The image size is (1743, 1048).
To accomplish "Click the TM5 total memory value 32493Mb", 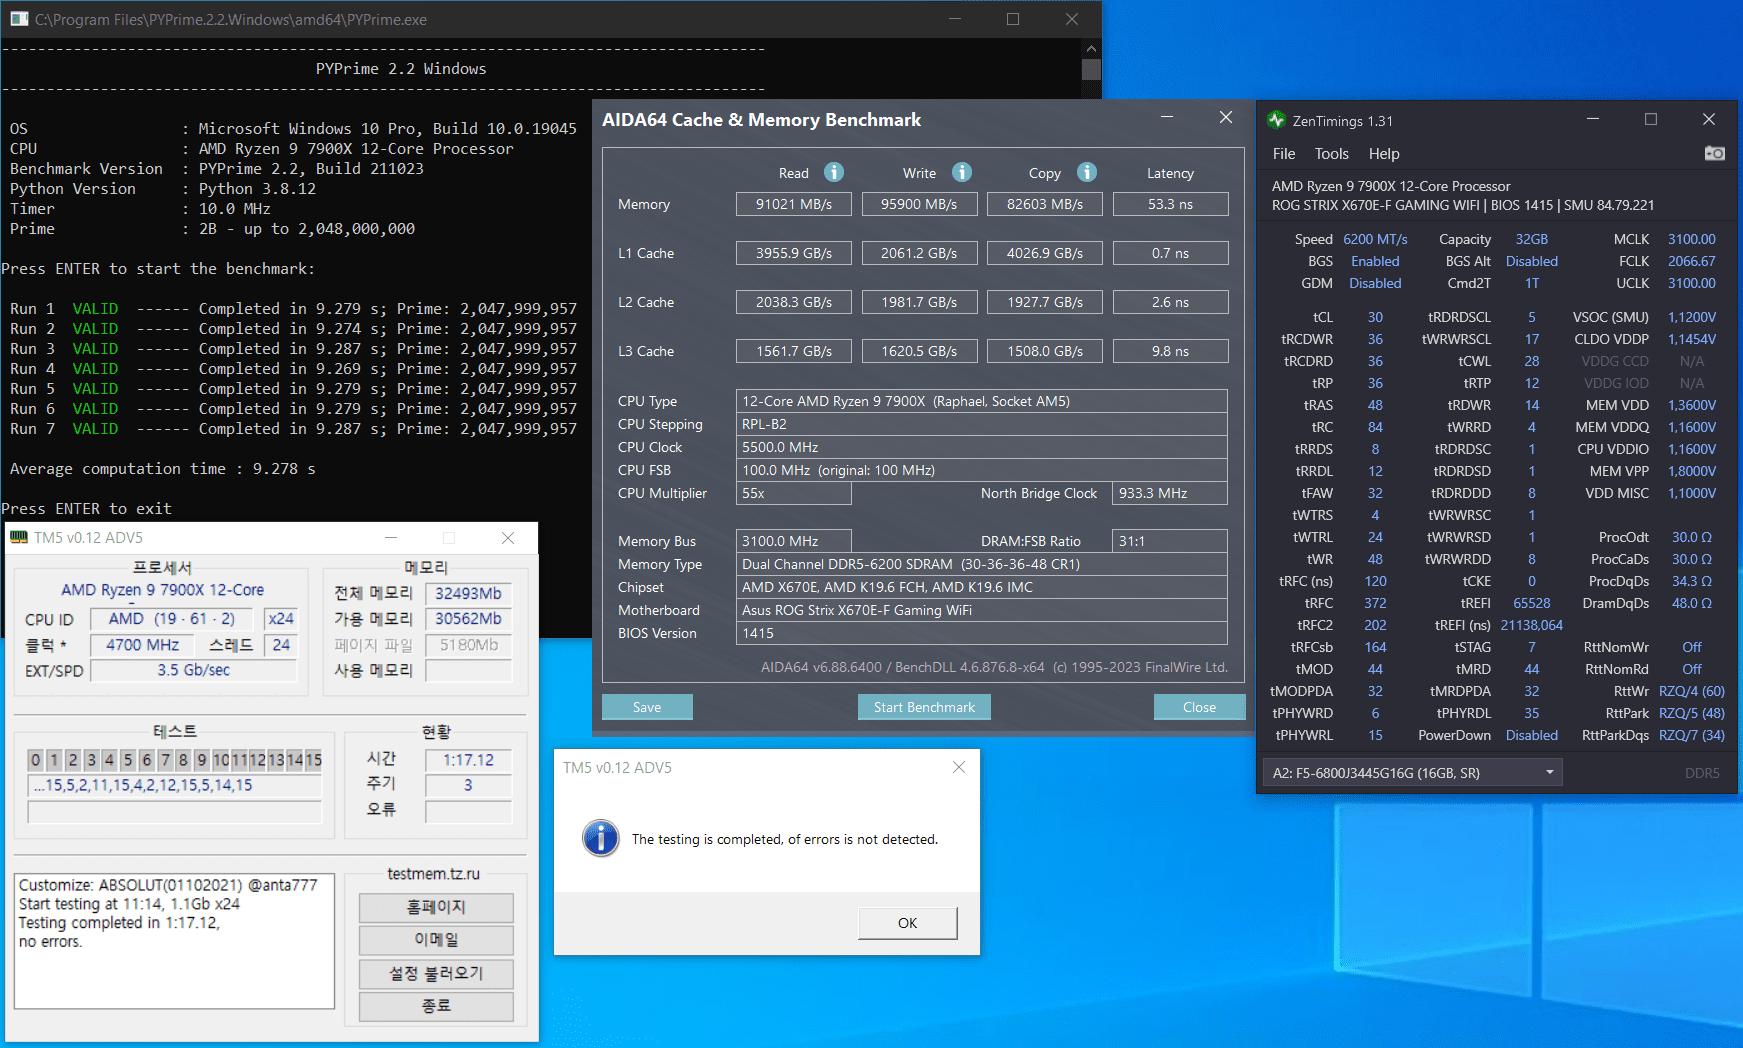I will pos(468,593).
